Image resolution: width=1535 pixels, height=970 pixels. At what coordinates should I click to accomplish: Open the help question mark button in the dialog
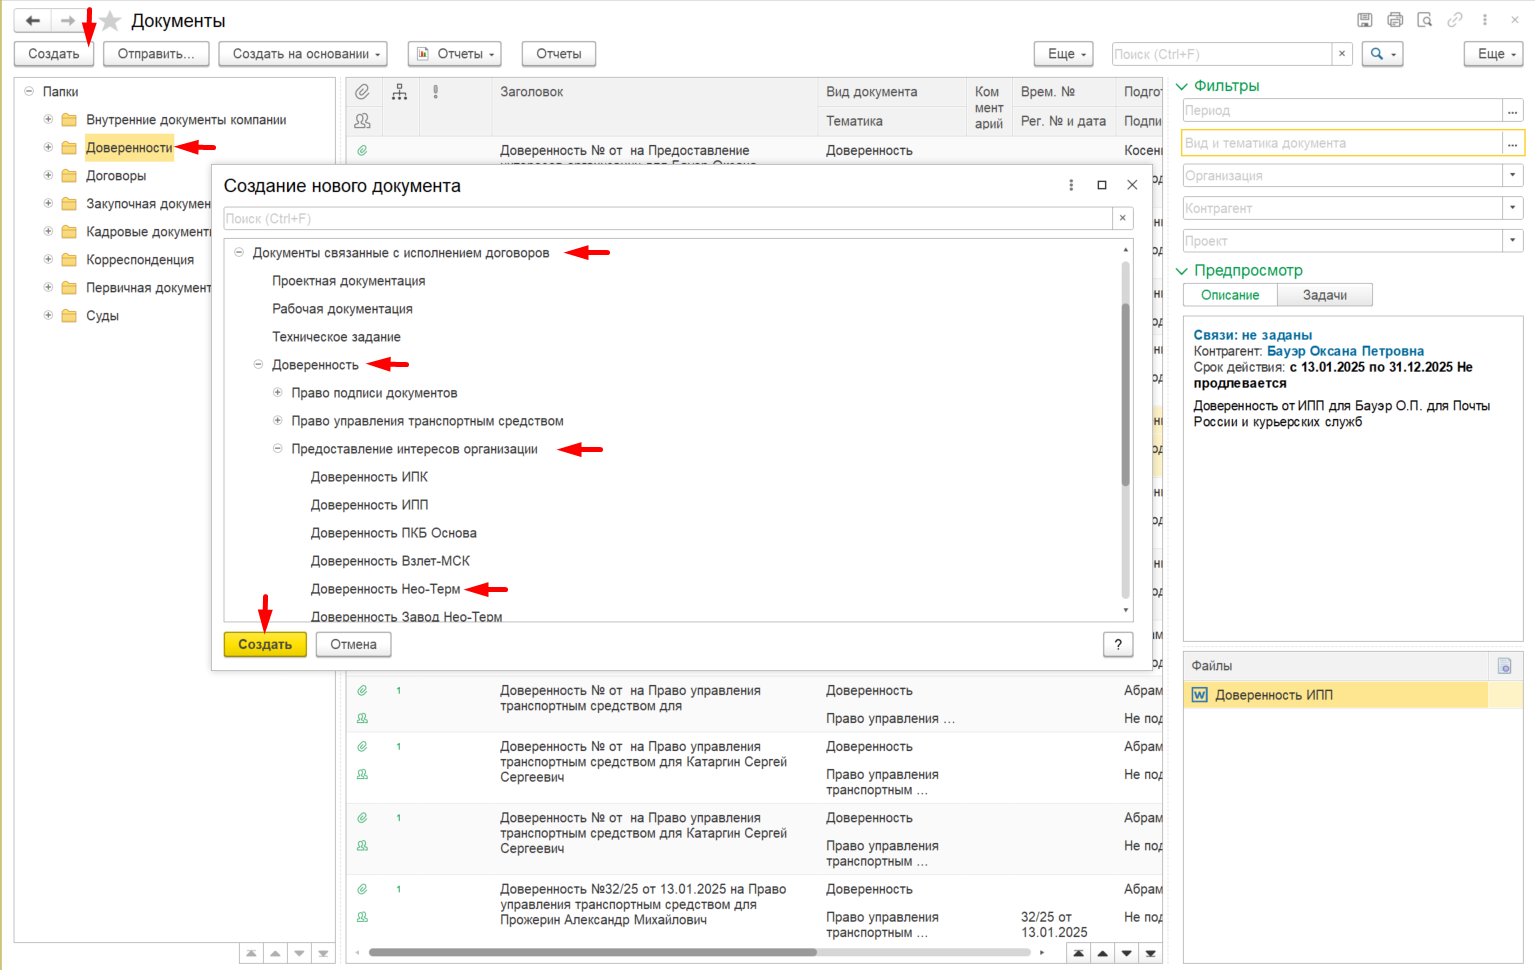[x=1118, y=645]
